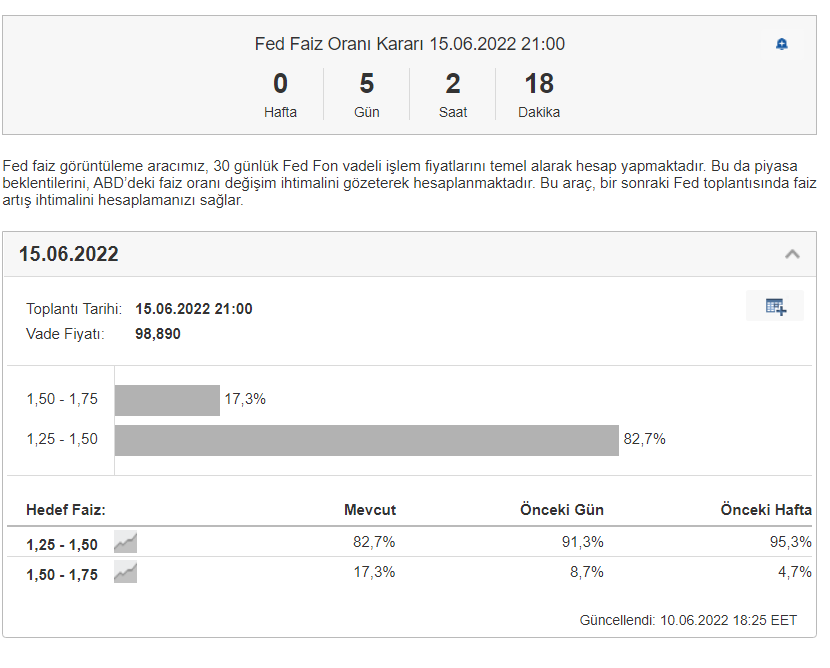Click the 82,7% probability bar
This screenshot has width=830, height=668.
pos(366,440)
